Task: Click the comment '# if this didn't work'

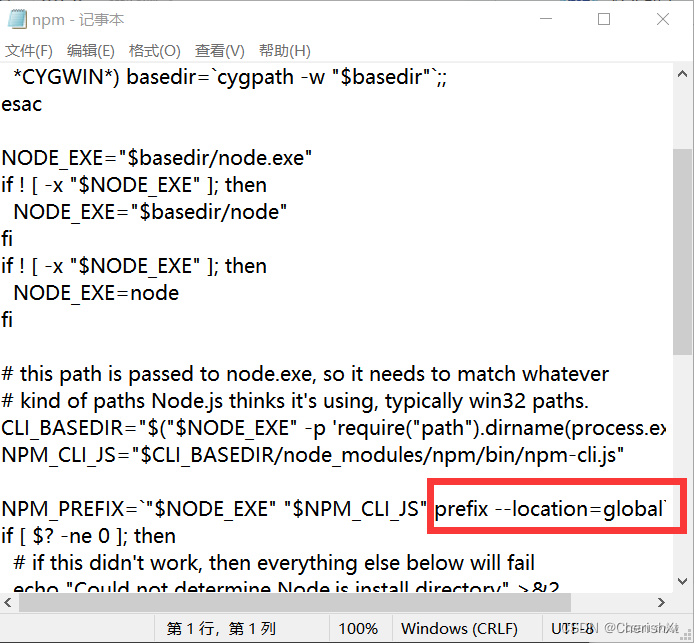Action: [x=274, y=563]
